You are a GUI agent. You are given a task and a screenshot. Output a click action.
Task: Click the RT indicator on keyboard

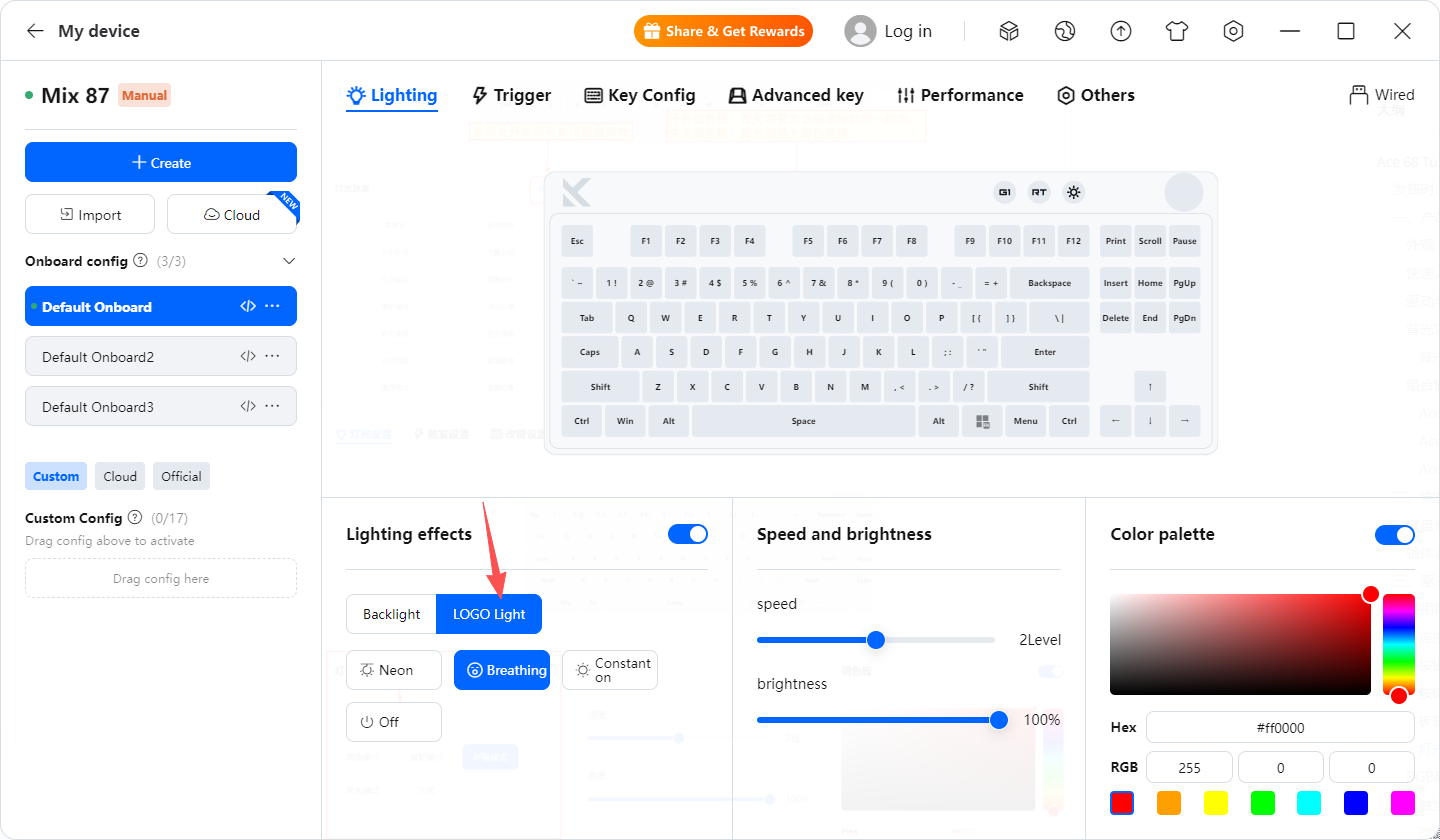click(x=1039, y=192)
